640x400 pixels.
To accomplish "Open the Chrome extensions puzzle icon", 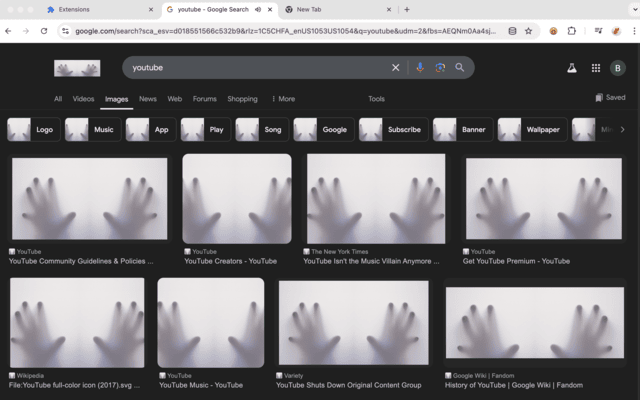I will coord(572,31).
